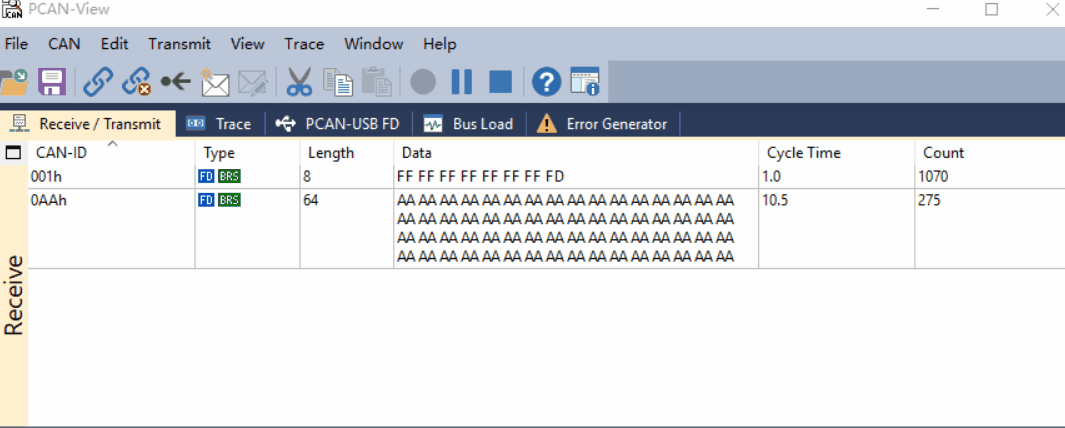Click the Reset arrow icon in toolbar

(x=175, y=82)
